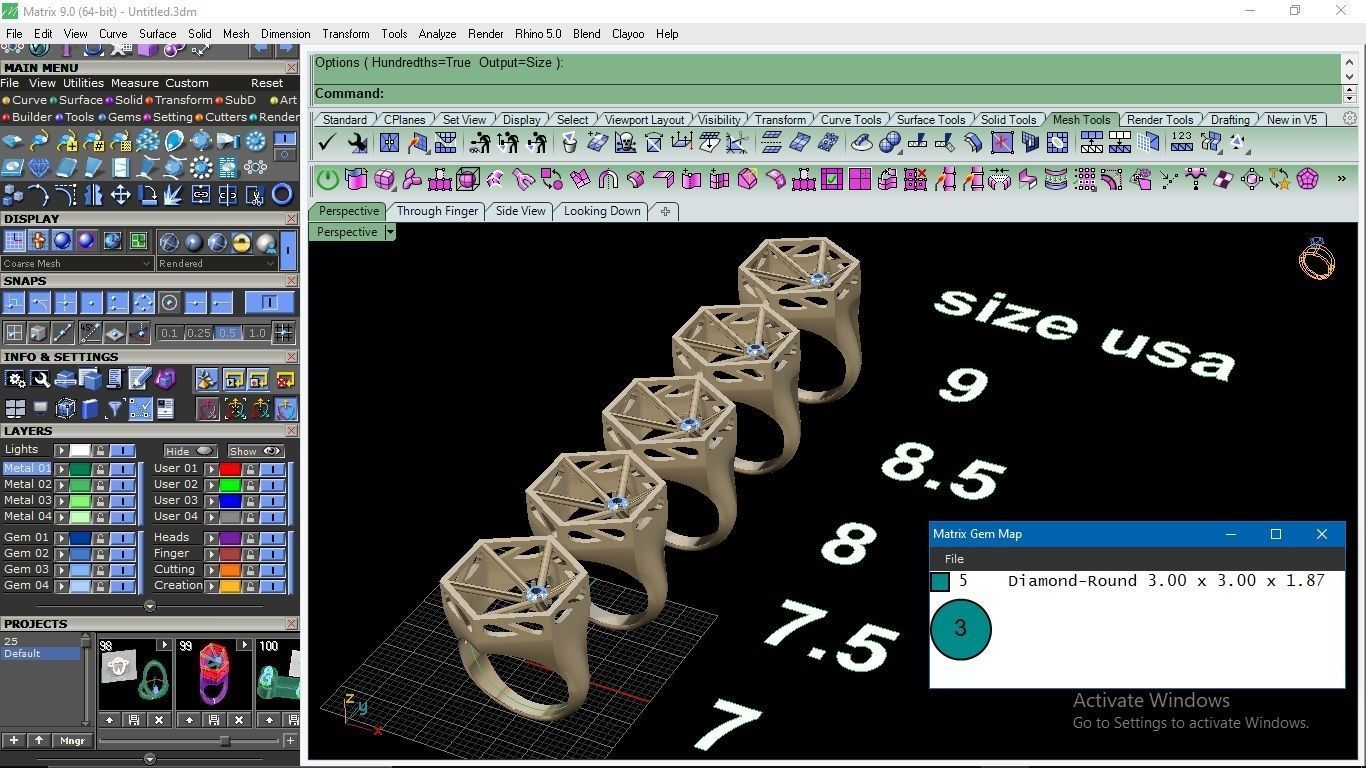Expand the User 01 layer arrow
This screenshot has width=1366, height=768.
pyautogui.click(x=211, y=469)
